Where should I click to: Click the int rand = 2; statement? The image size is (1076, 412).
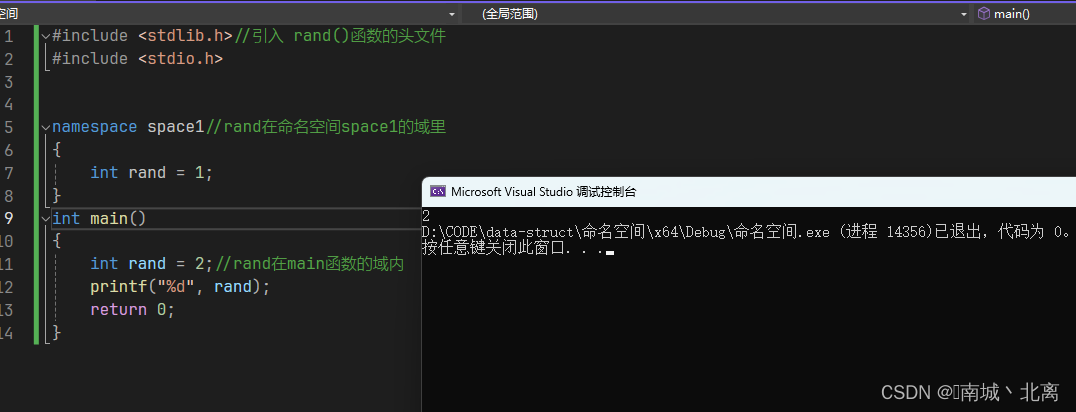tap(152, 264)
